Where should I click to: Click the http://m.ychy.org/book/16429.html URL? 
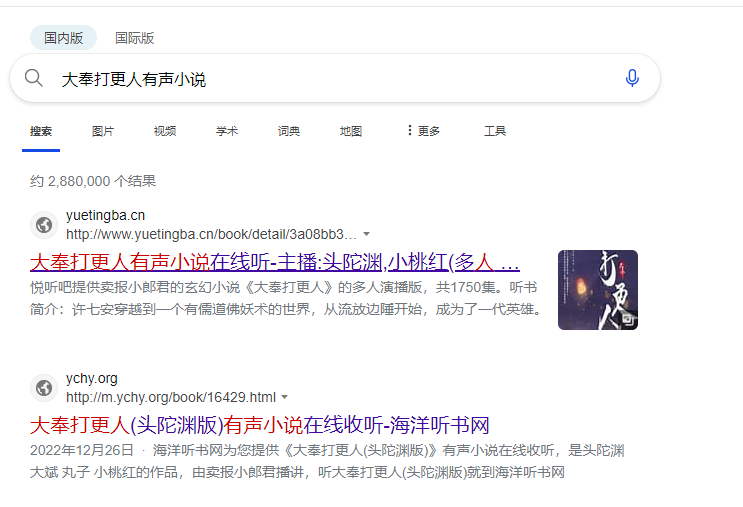click(x=171, y=397)
